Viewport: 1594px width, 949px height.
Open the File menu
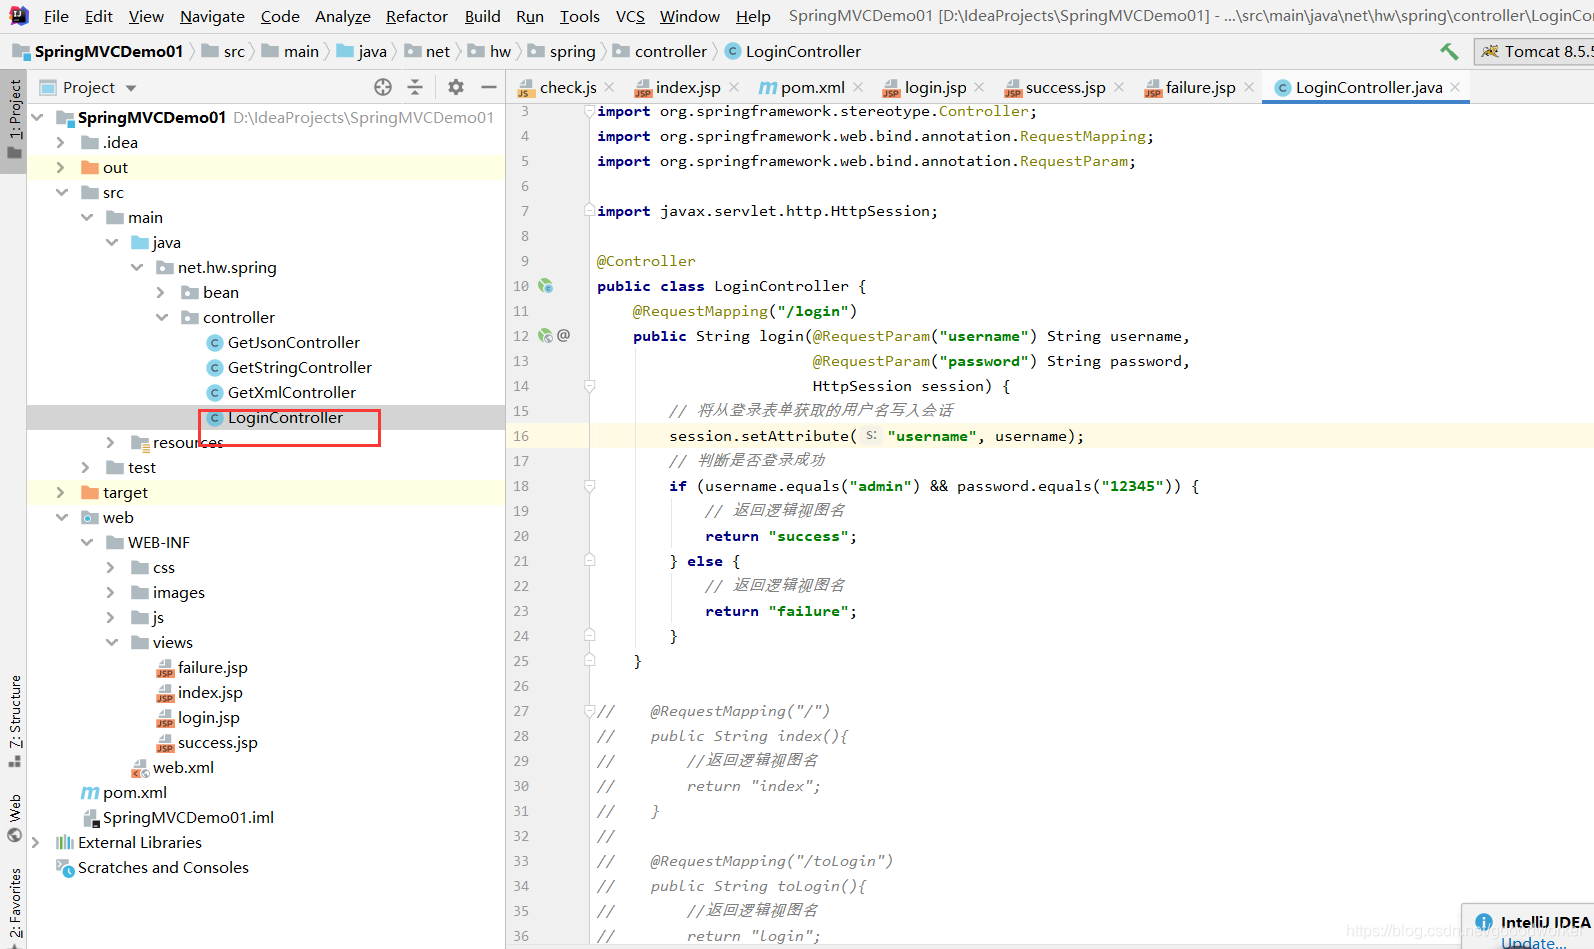(x=57, y=16)
